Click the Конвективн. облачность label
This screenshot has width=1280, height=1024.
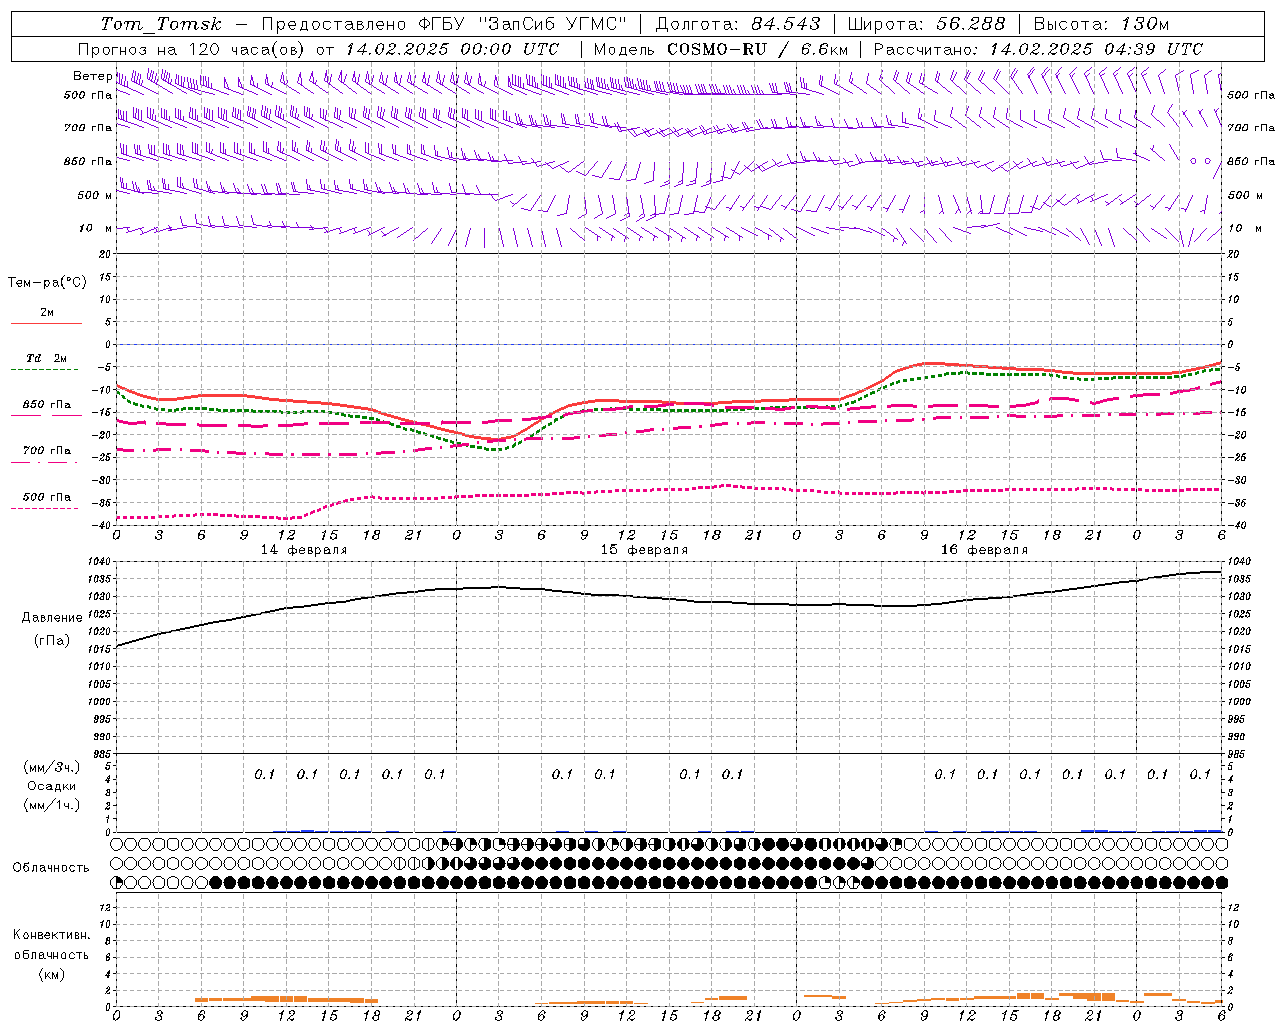point(51,945)
